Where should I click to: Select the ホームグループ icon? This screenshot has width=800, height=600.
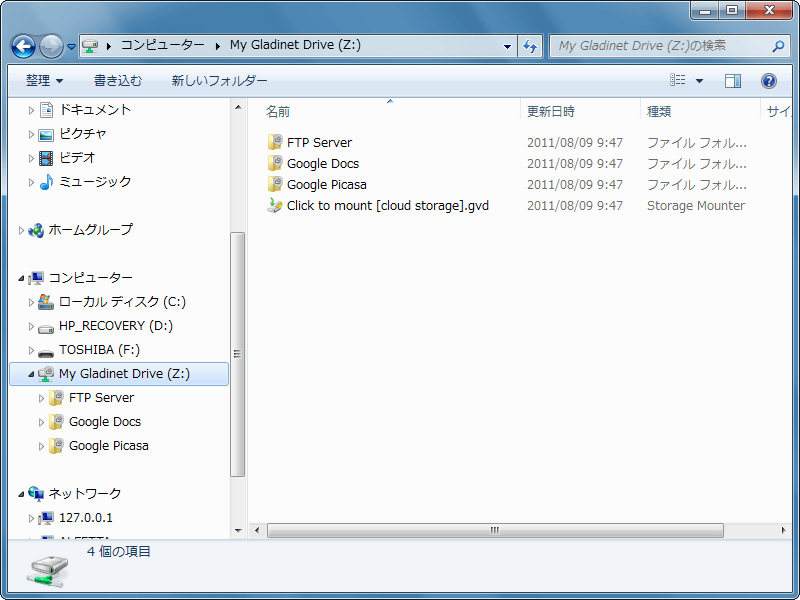click(36, 231)
